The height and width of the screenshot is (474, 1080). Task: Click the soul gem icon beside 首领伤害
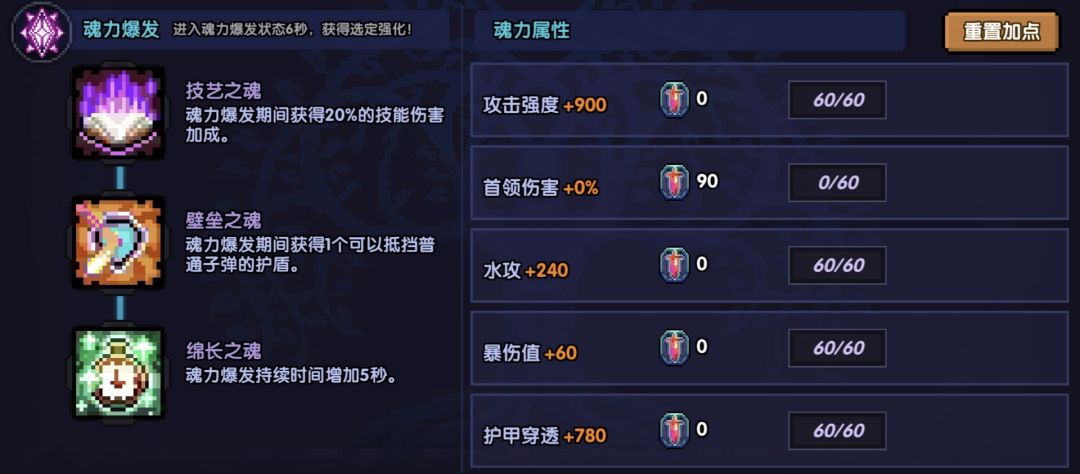[674, 183]
